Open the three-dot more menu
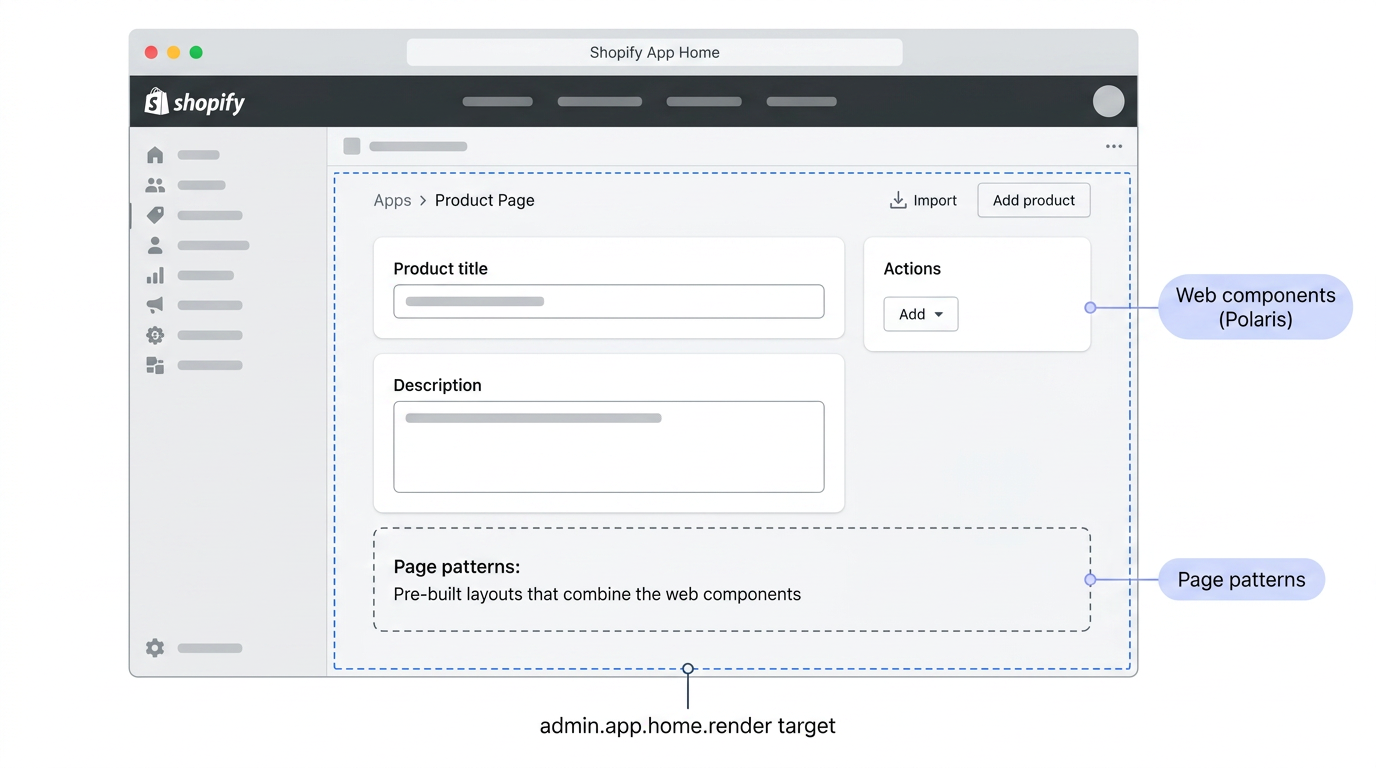The width and height of the screenshot is (1376, 768). click(x=1114, y=146)
